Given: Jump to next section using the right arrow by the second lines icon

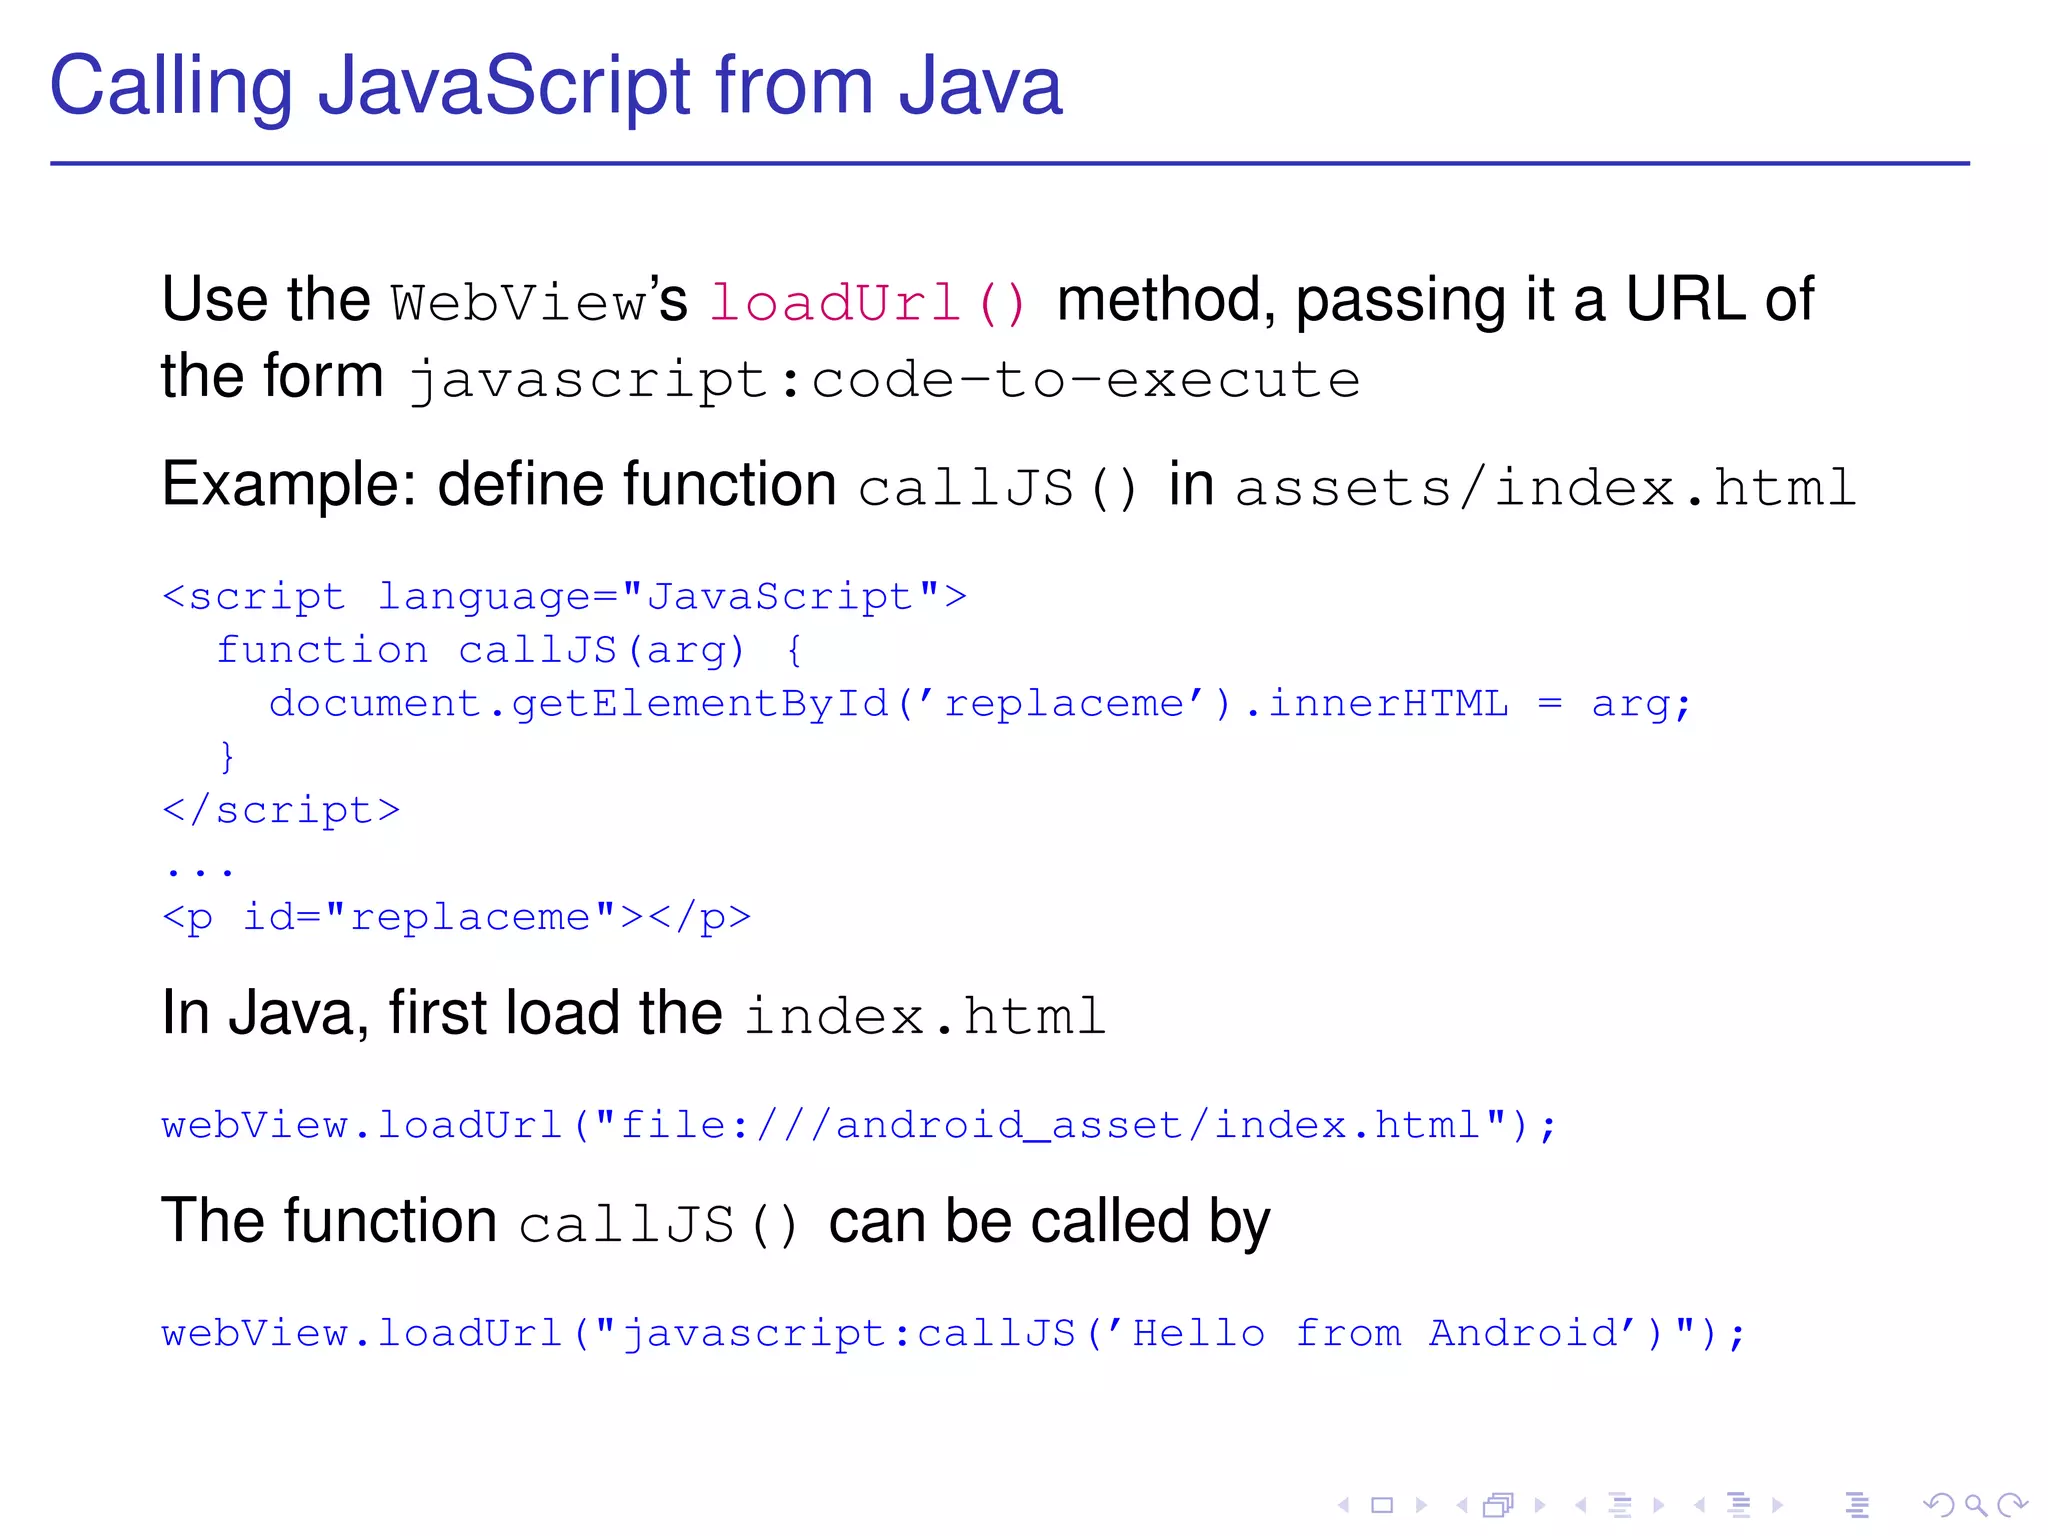Looking at the screenshot, I should [1777, 1505].
